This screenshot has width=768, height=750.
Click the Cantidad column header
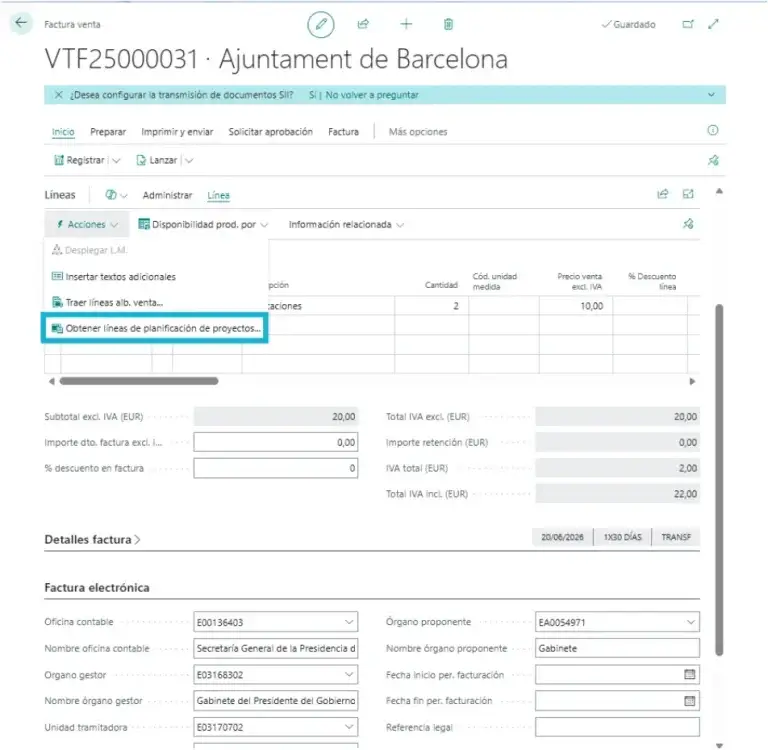point(441,285)
